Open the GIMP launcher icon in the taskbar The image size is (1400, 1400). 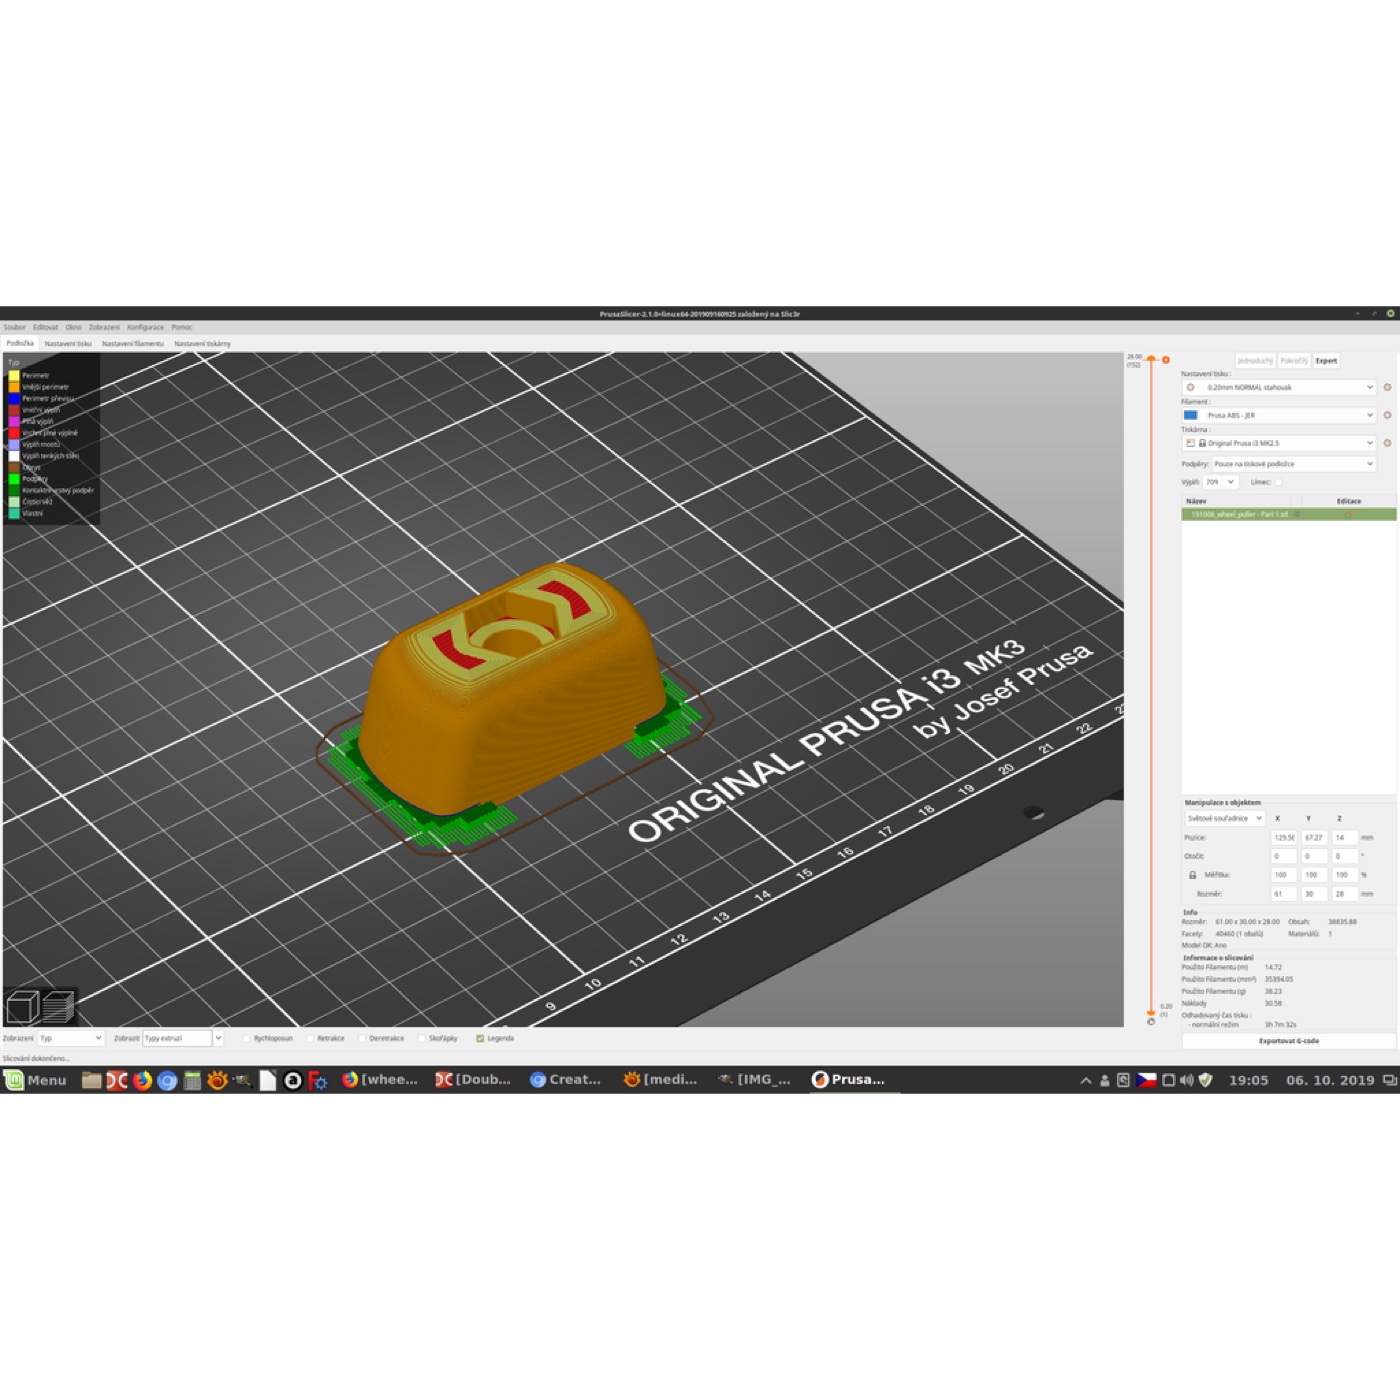242,1080
